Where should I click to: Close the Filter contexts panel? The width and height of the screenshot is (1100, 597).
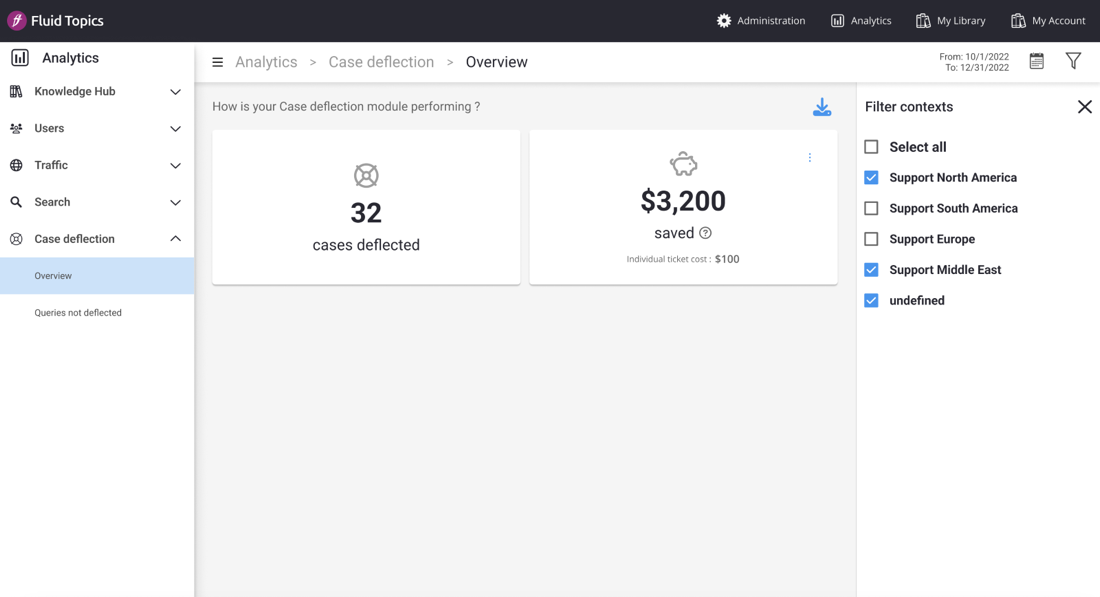click(1084, 107)
